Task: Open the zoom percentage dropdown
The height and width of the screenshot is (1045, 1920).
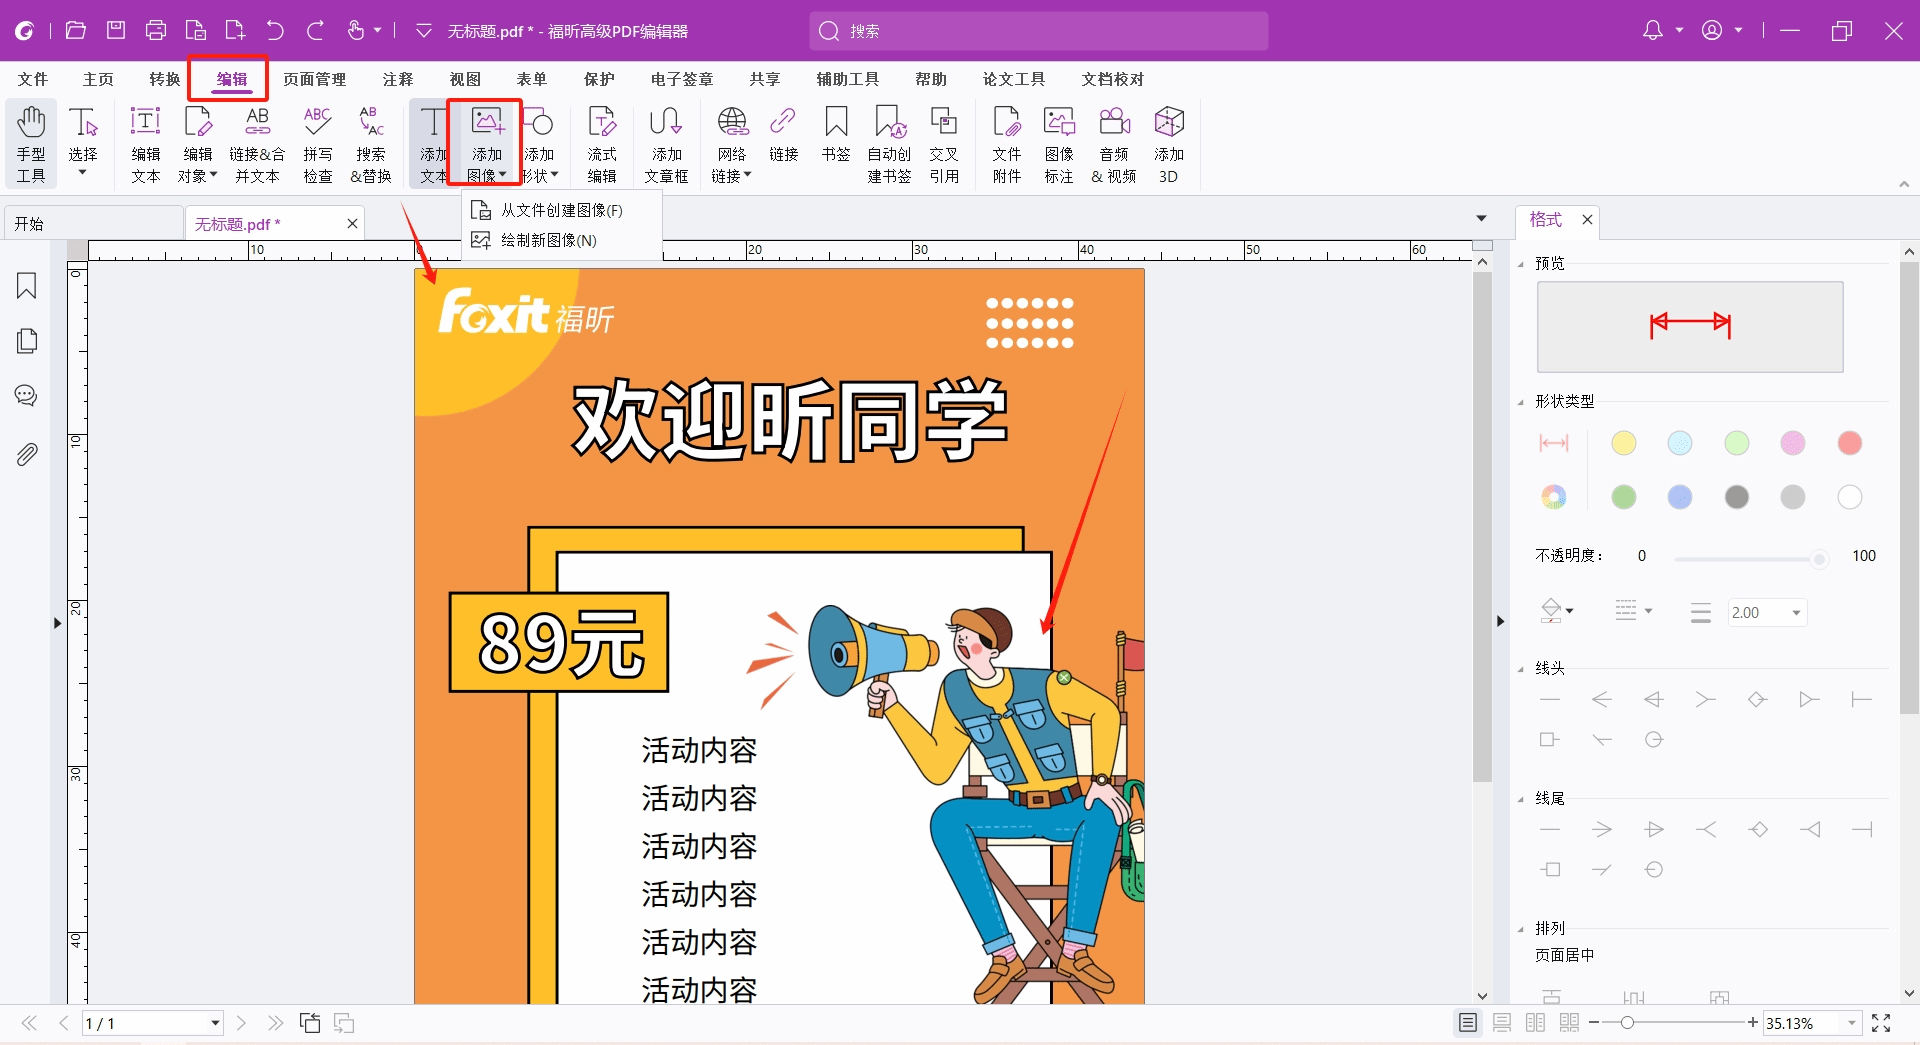Action: point(1851,1023)
